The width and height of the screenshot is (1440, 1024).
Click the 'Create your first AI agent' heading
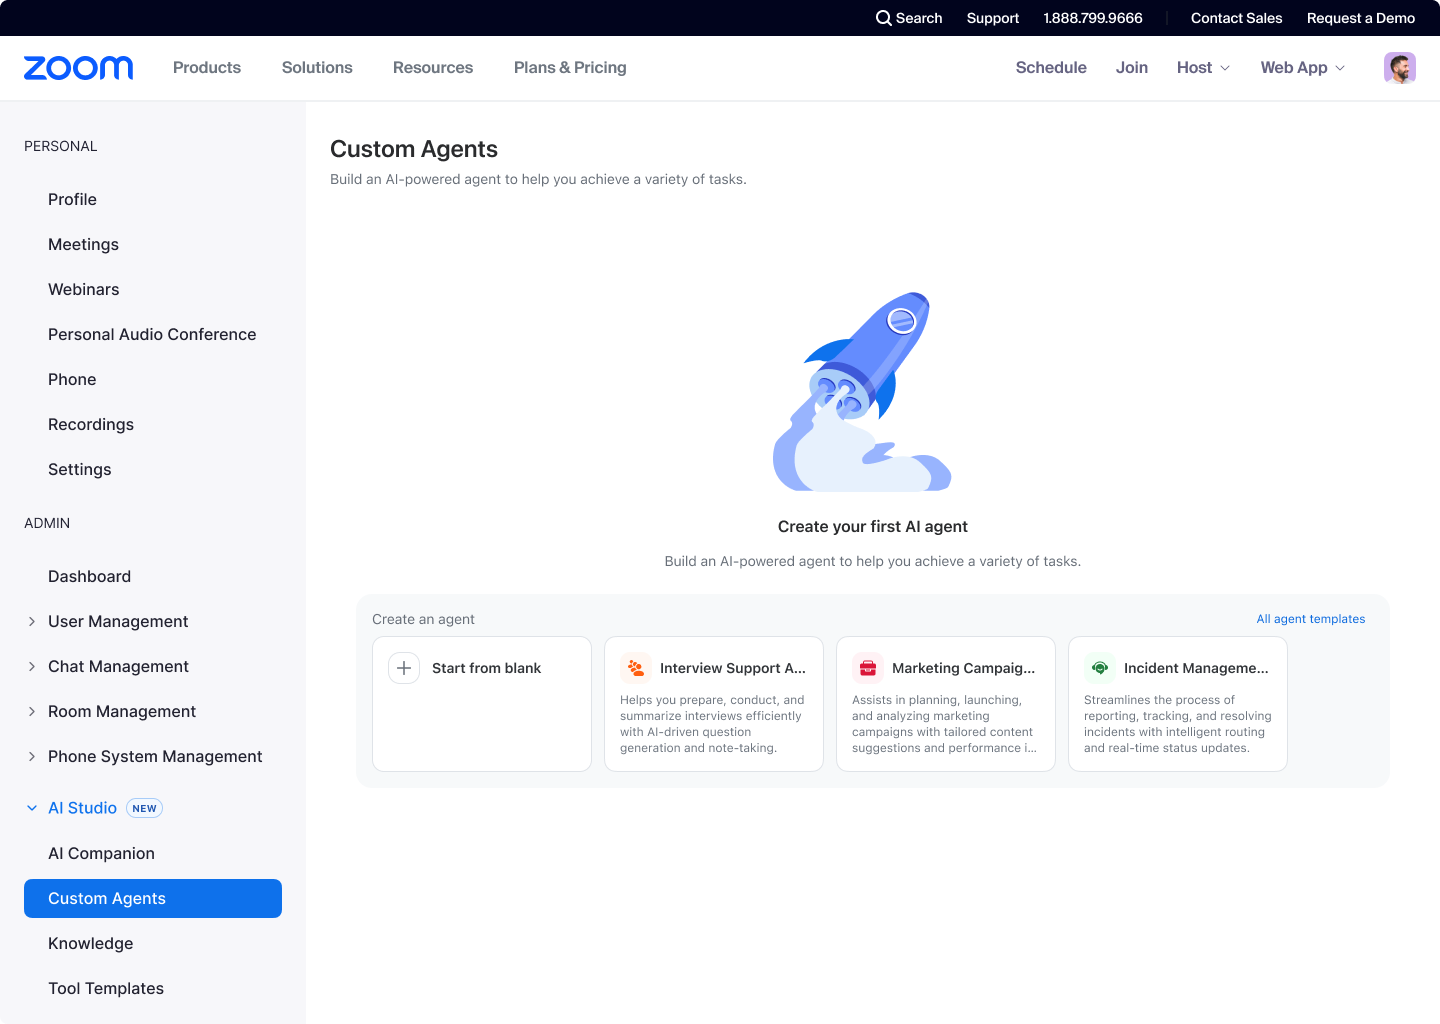click(873, 527)
